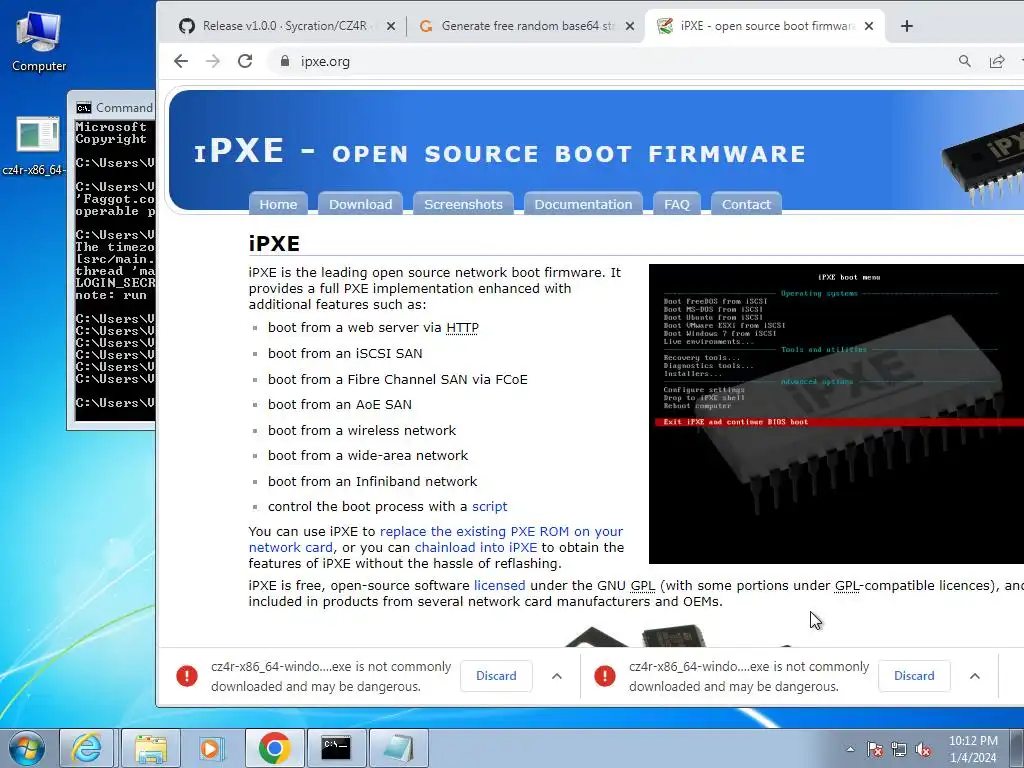Click the Chrome taskbar icon
The height and width of the screenshot is (768, 1024).
point(274,748)
